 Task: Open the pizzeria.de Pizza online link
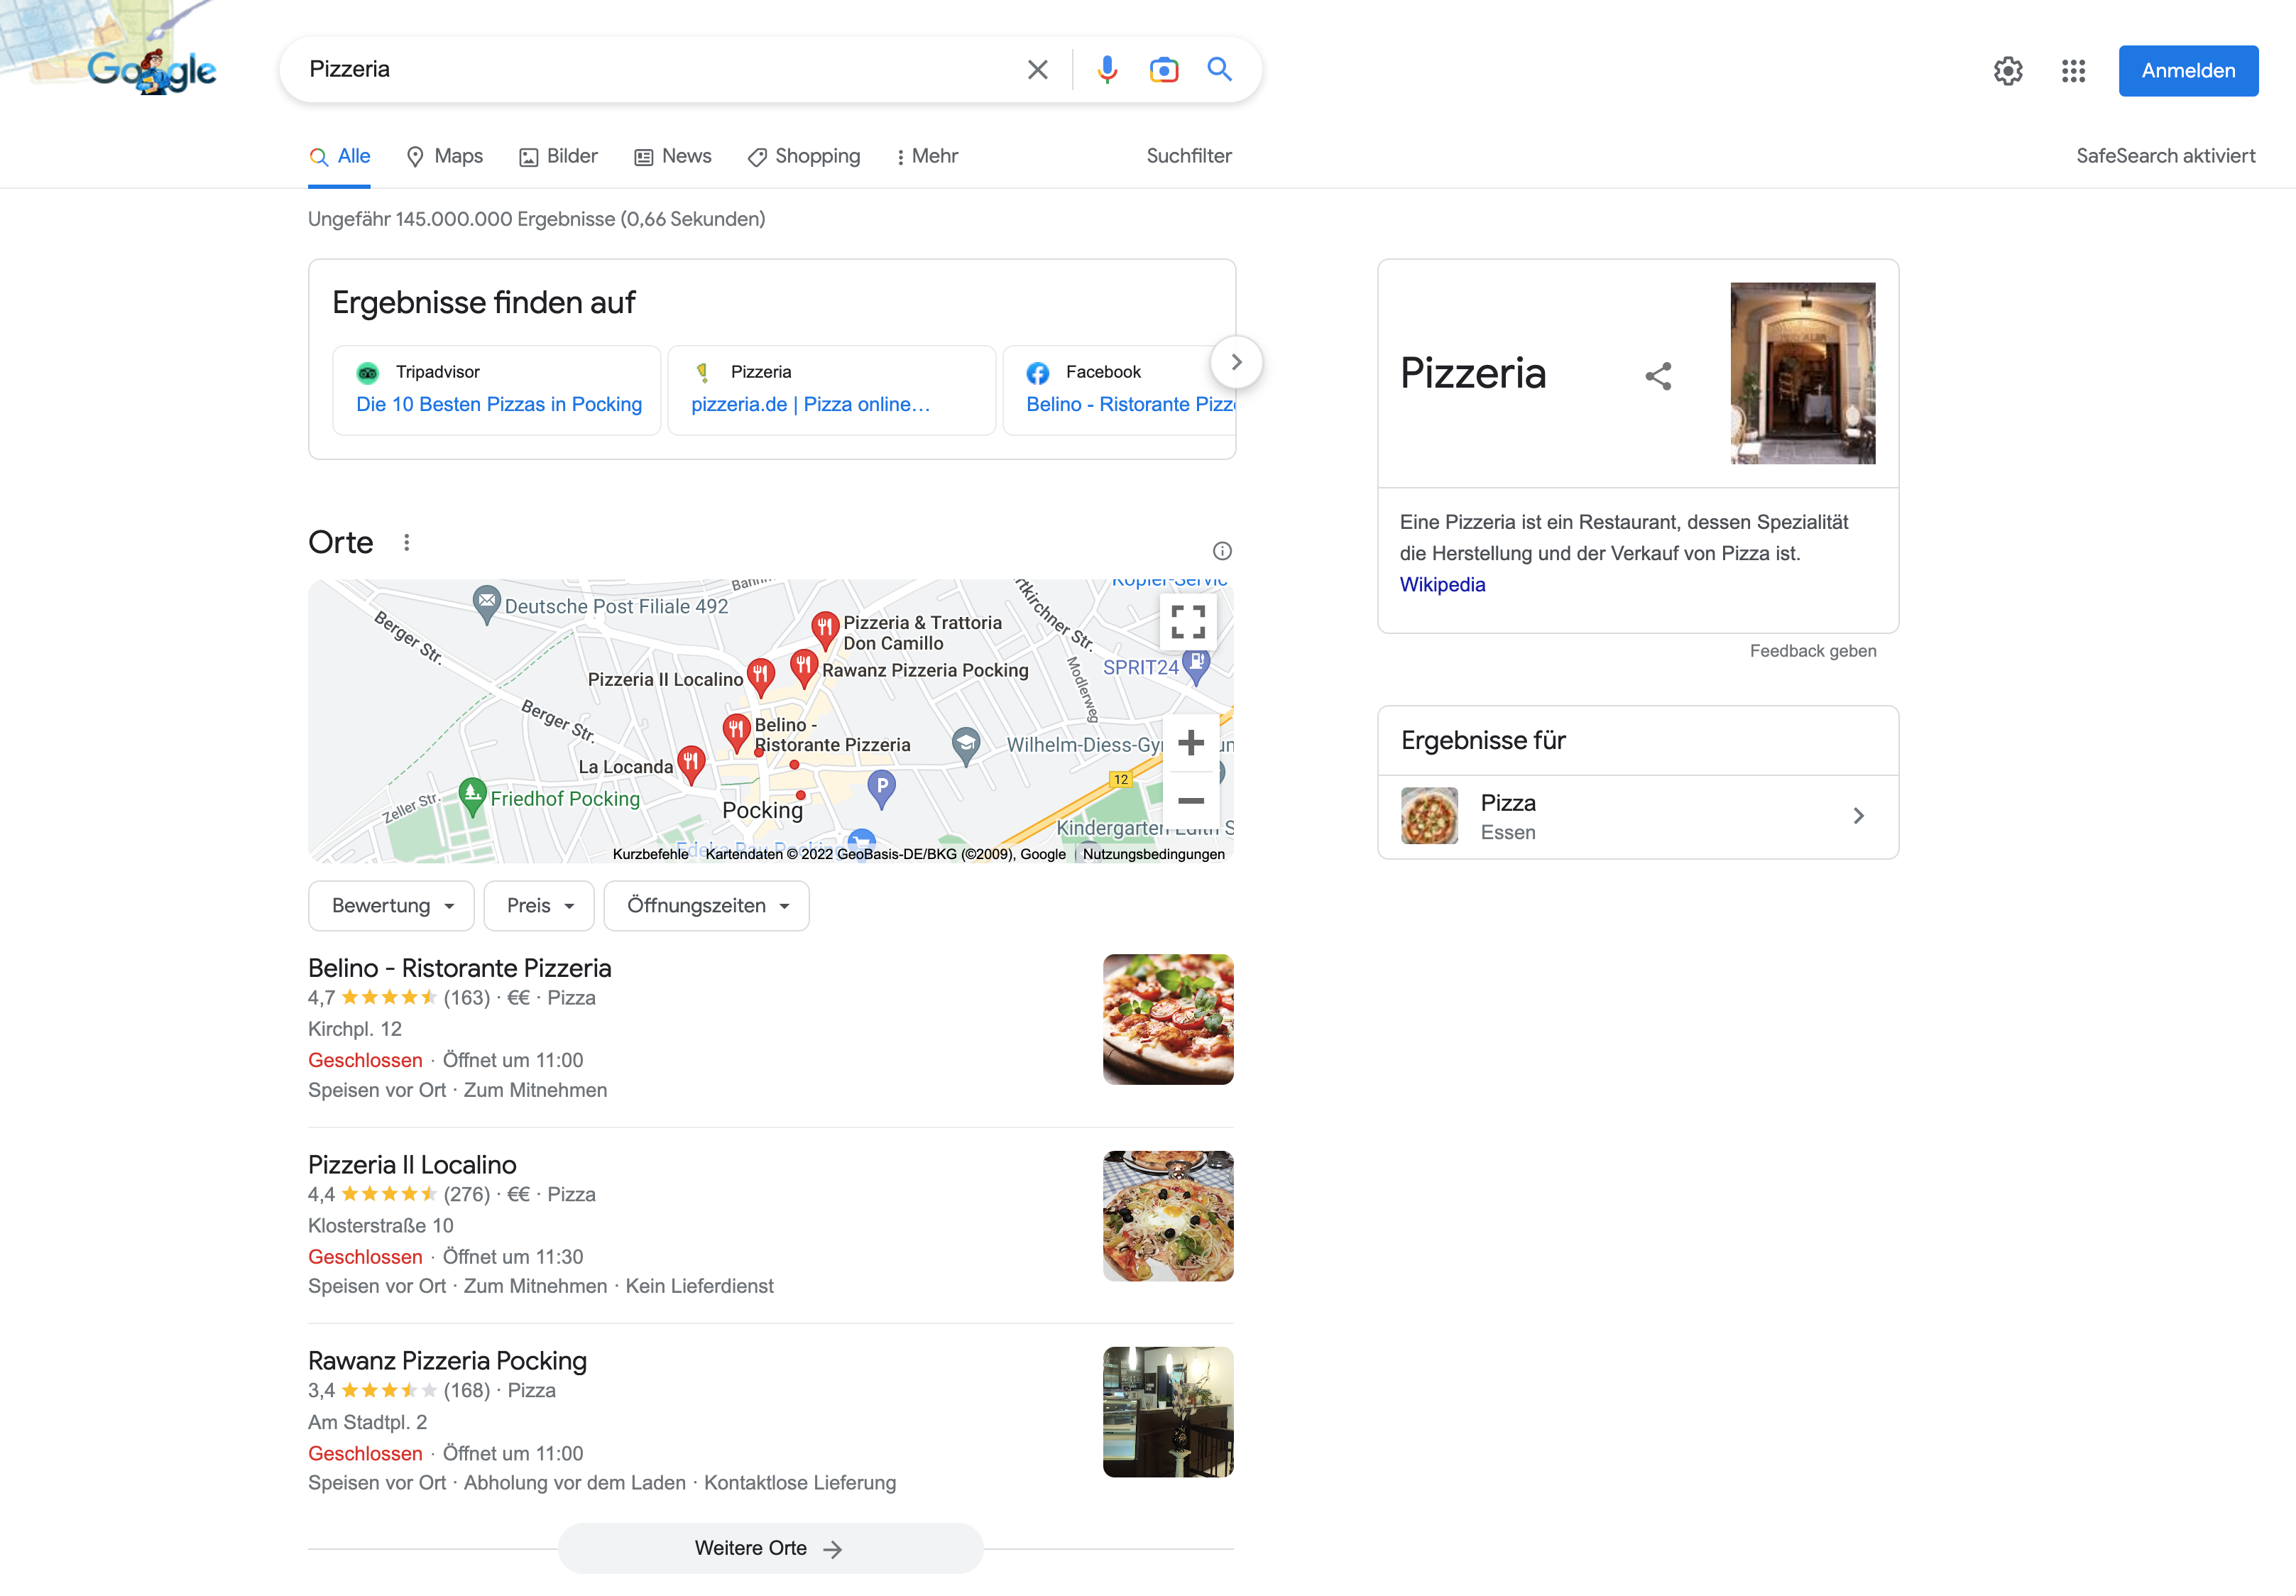[811, 404]
